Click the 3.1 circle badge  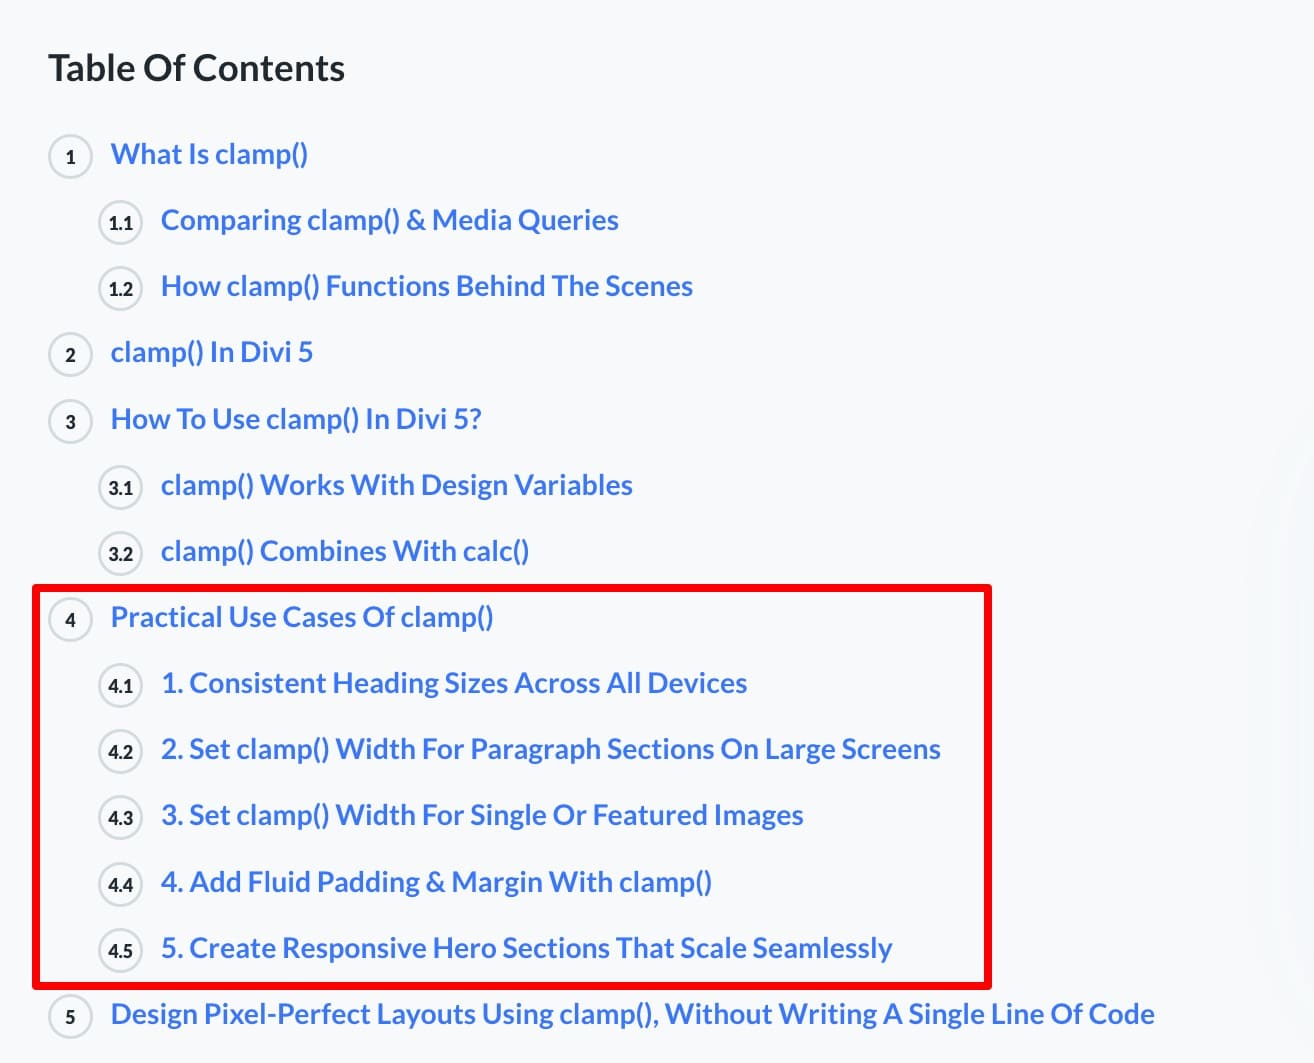click(x=120, y=488)
